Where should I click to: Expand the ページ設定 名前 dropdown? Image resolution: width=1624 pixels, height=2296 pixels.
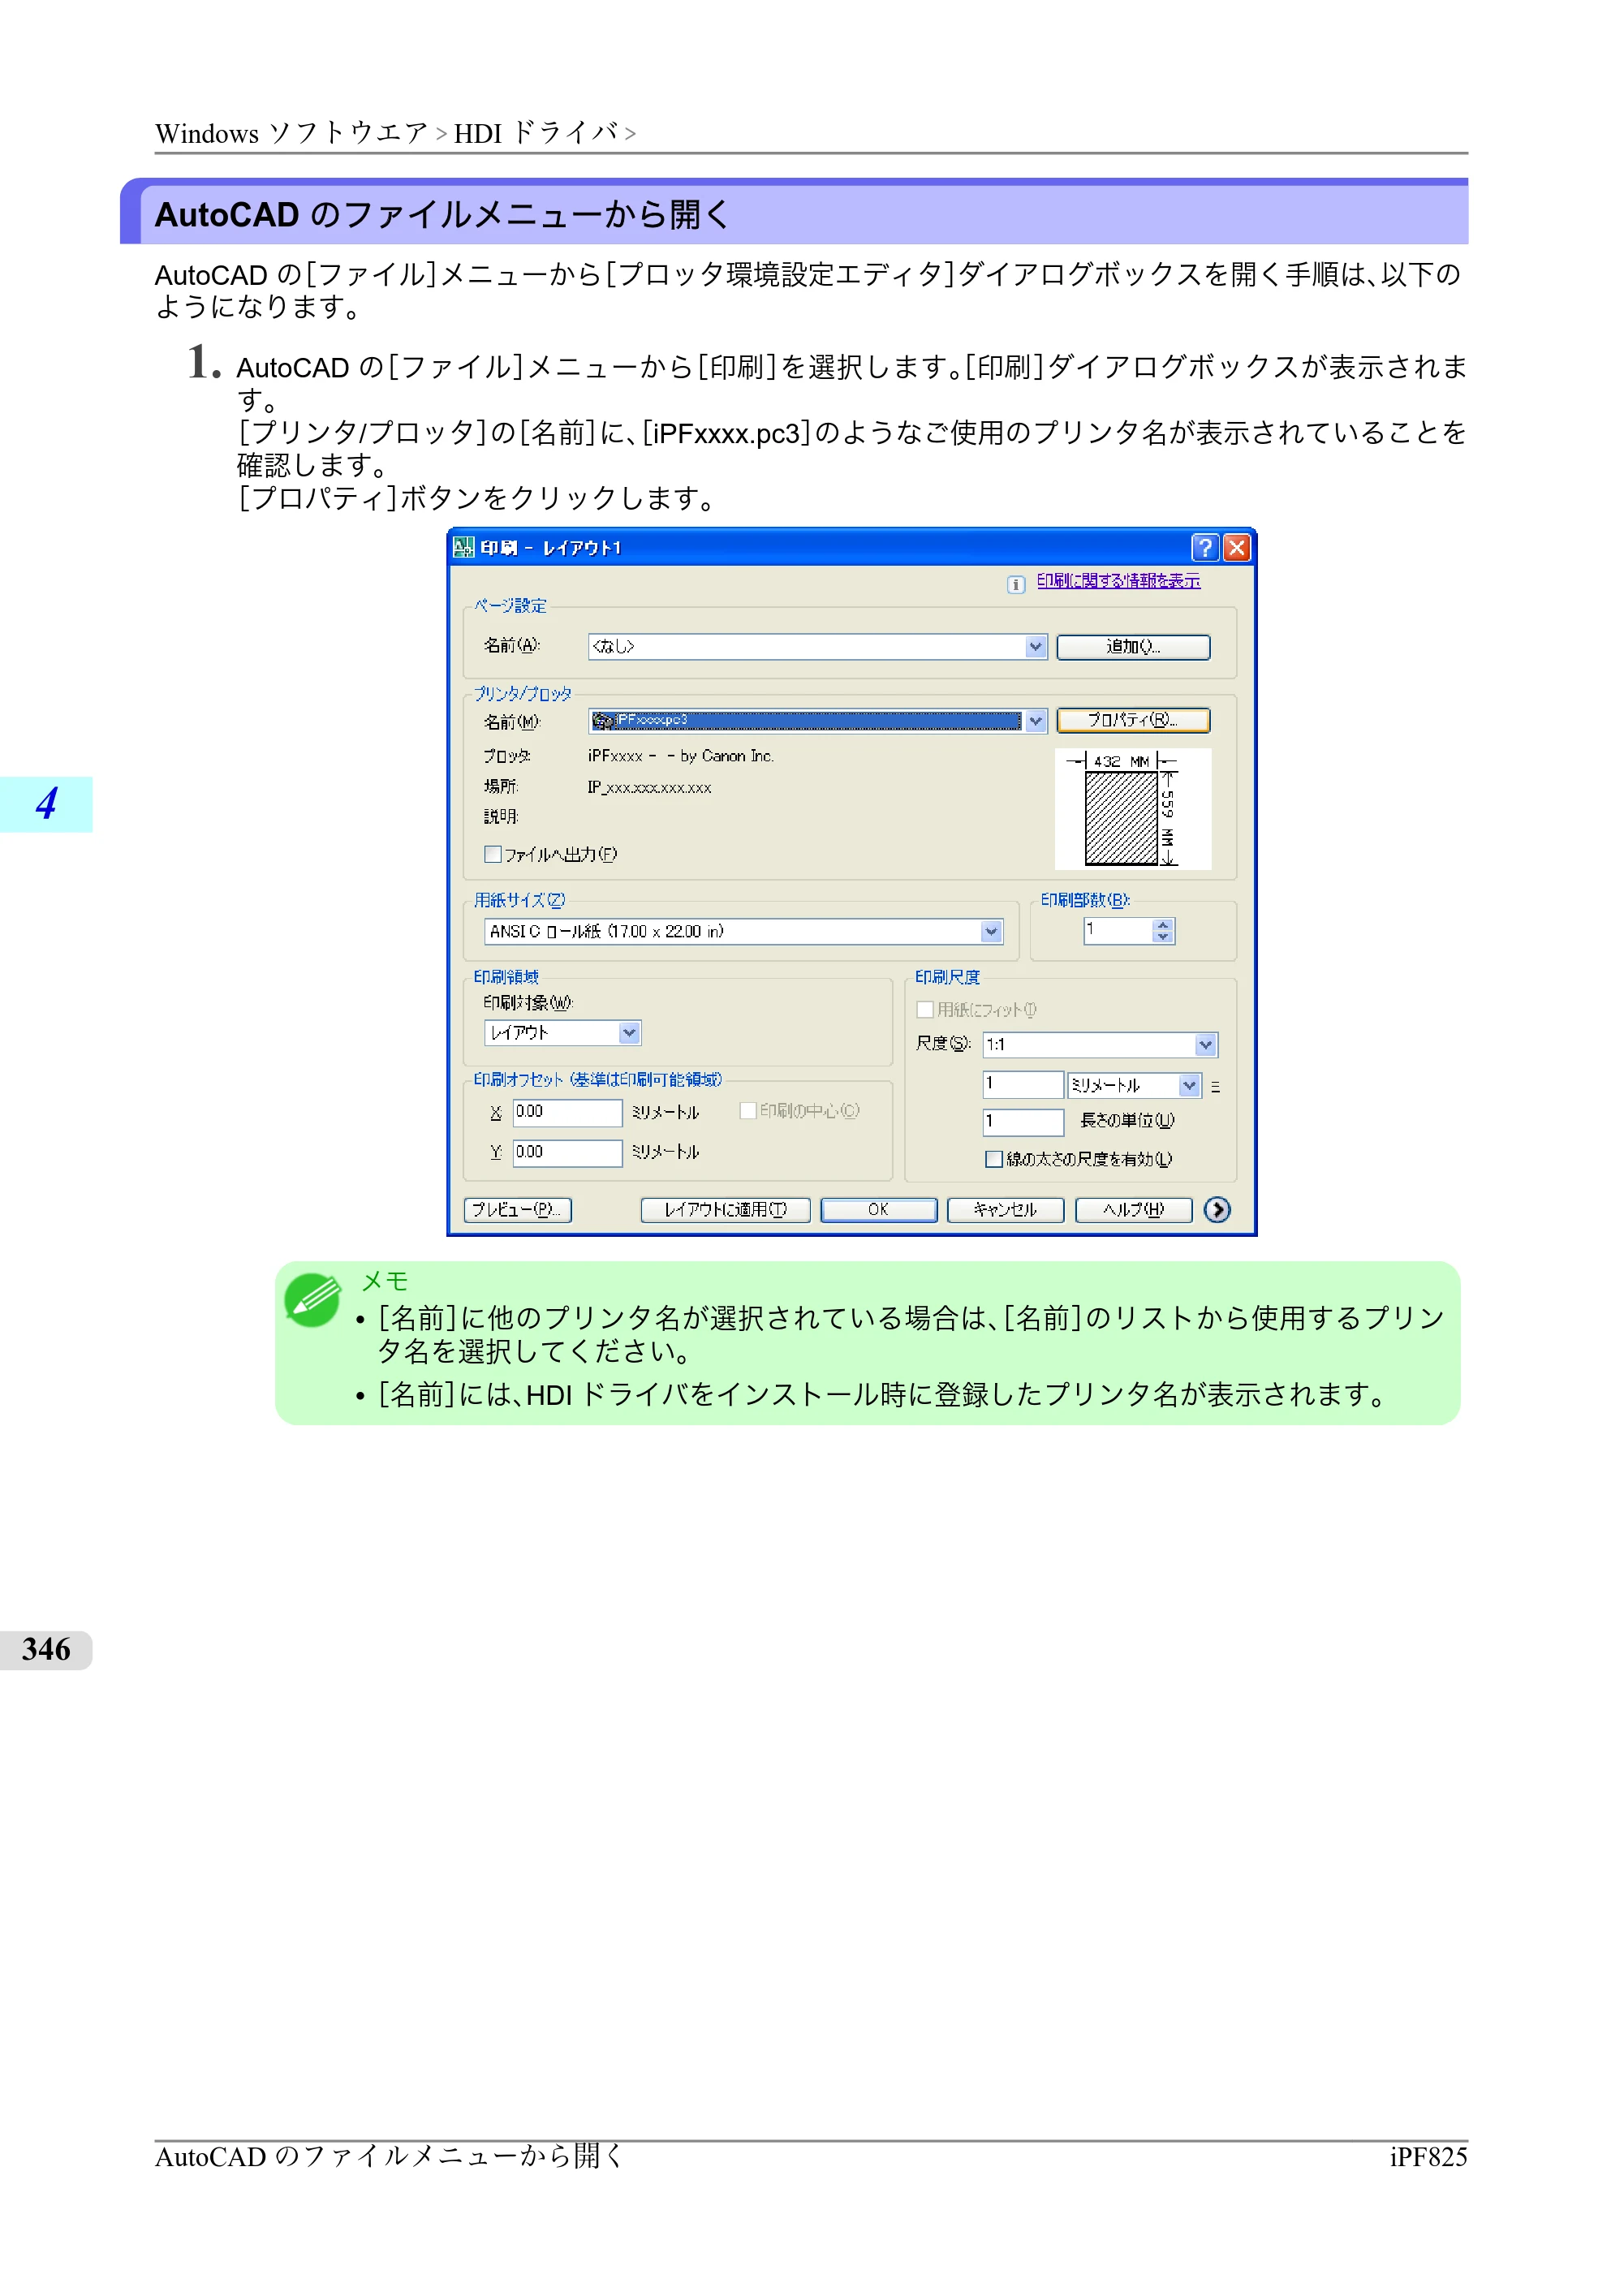pyautogui.click(x=1035, y=647)
